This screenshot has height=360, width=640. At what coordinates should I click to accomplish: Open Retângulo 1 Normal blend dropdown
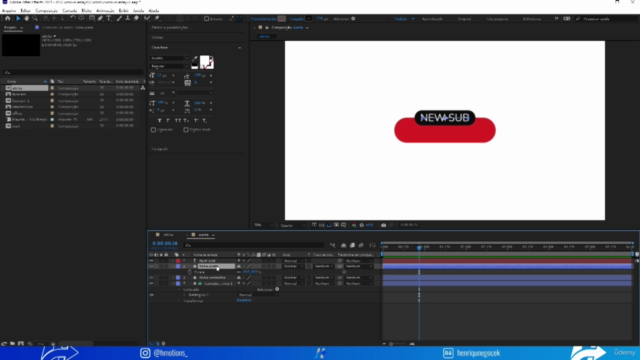257,295
